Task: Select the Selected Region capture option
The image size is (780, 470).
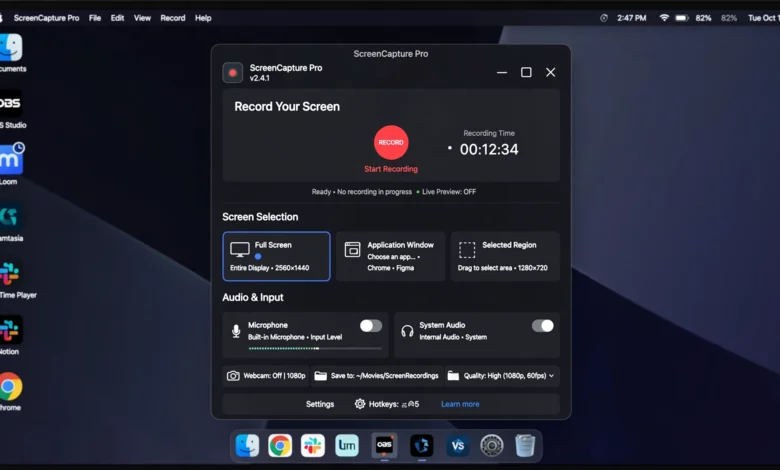Action: pos(505,256)
